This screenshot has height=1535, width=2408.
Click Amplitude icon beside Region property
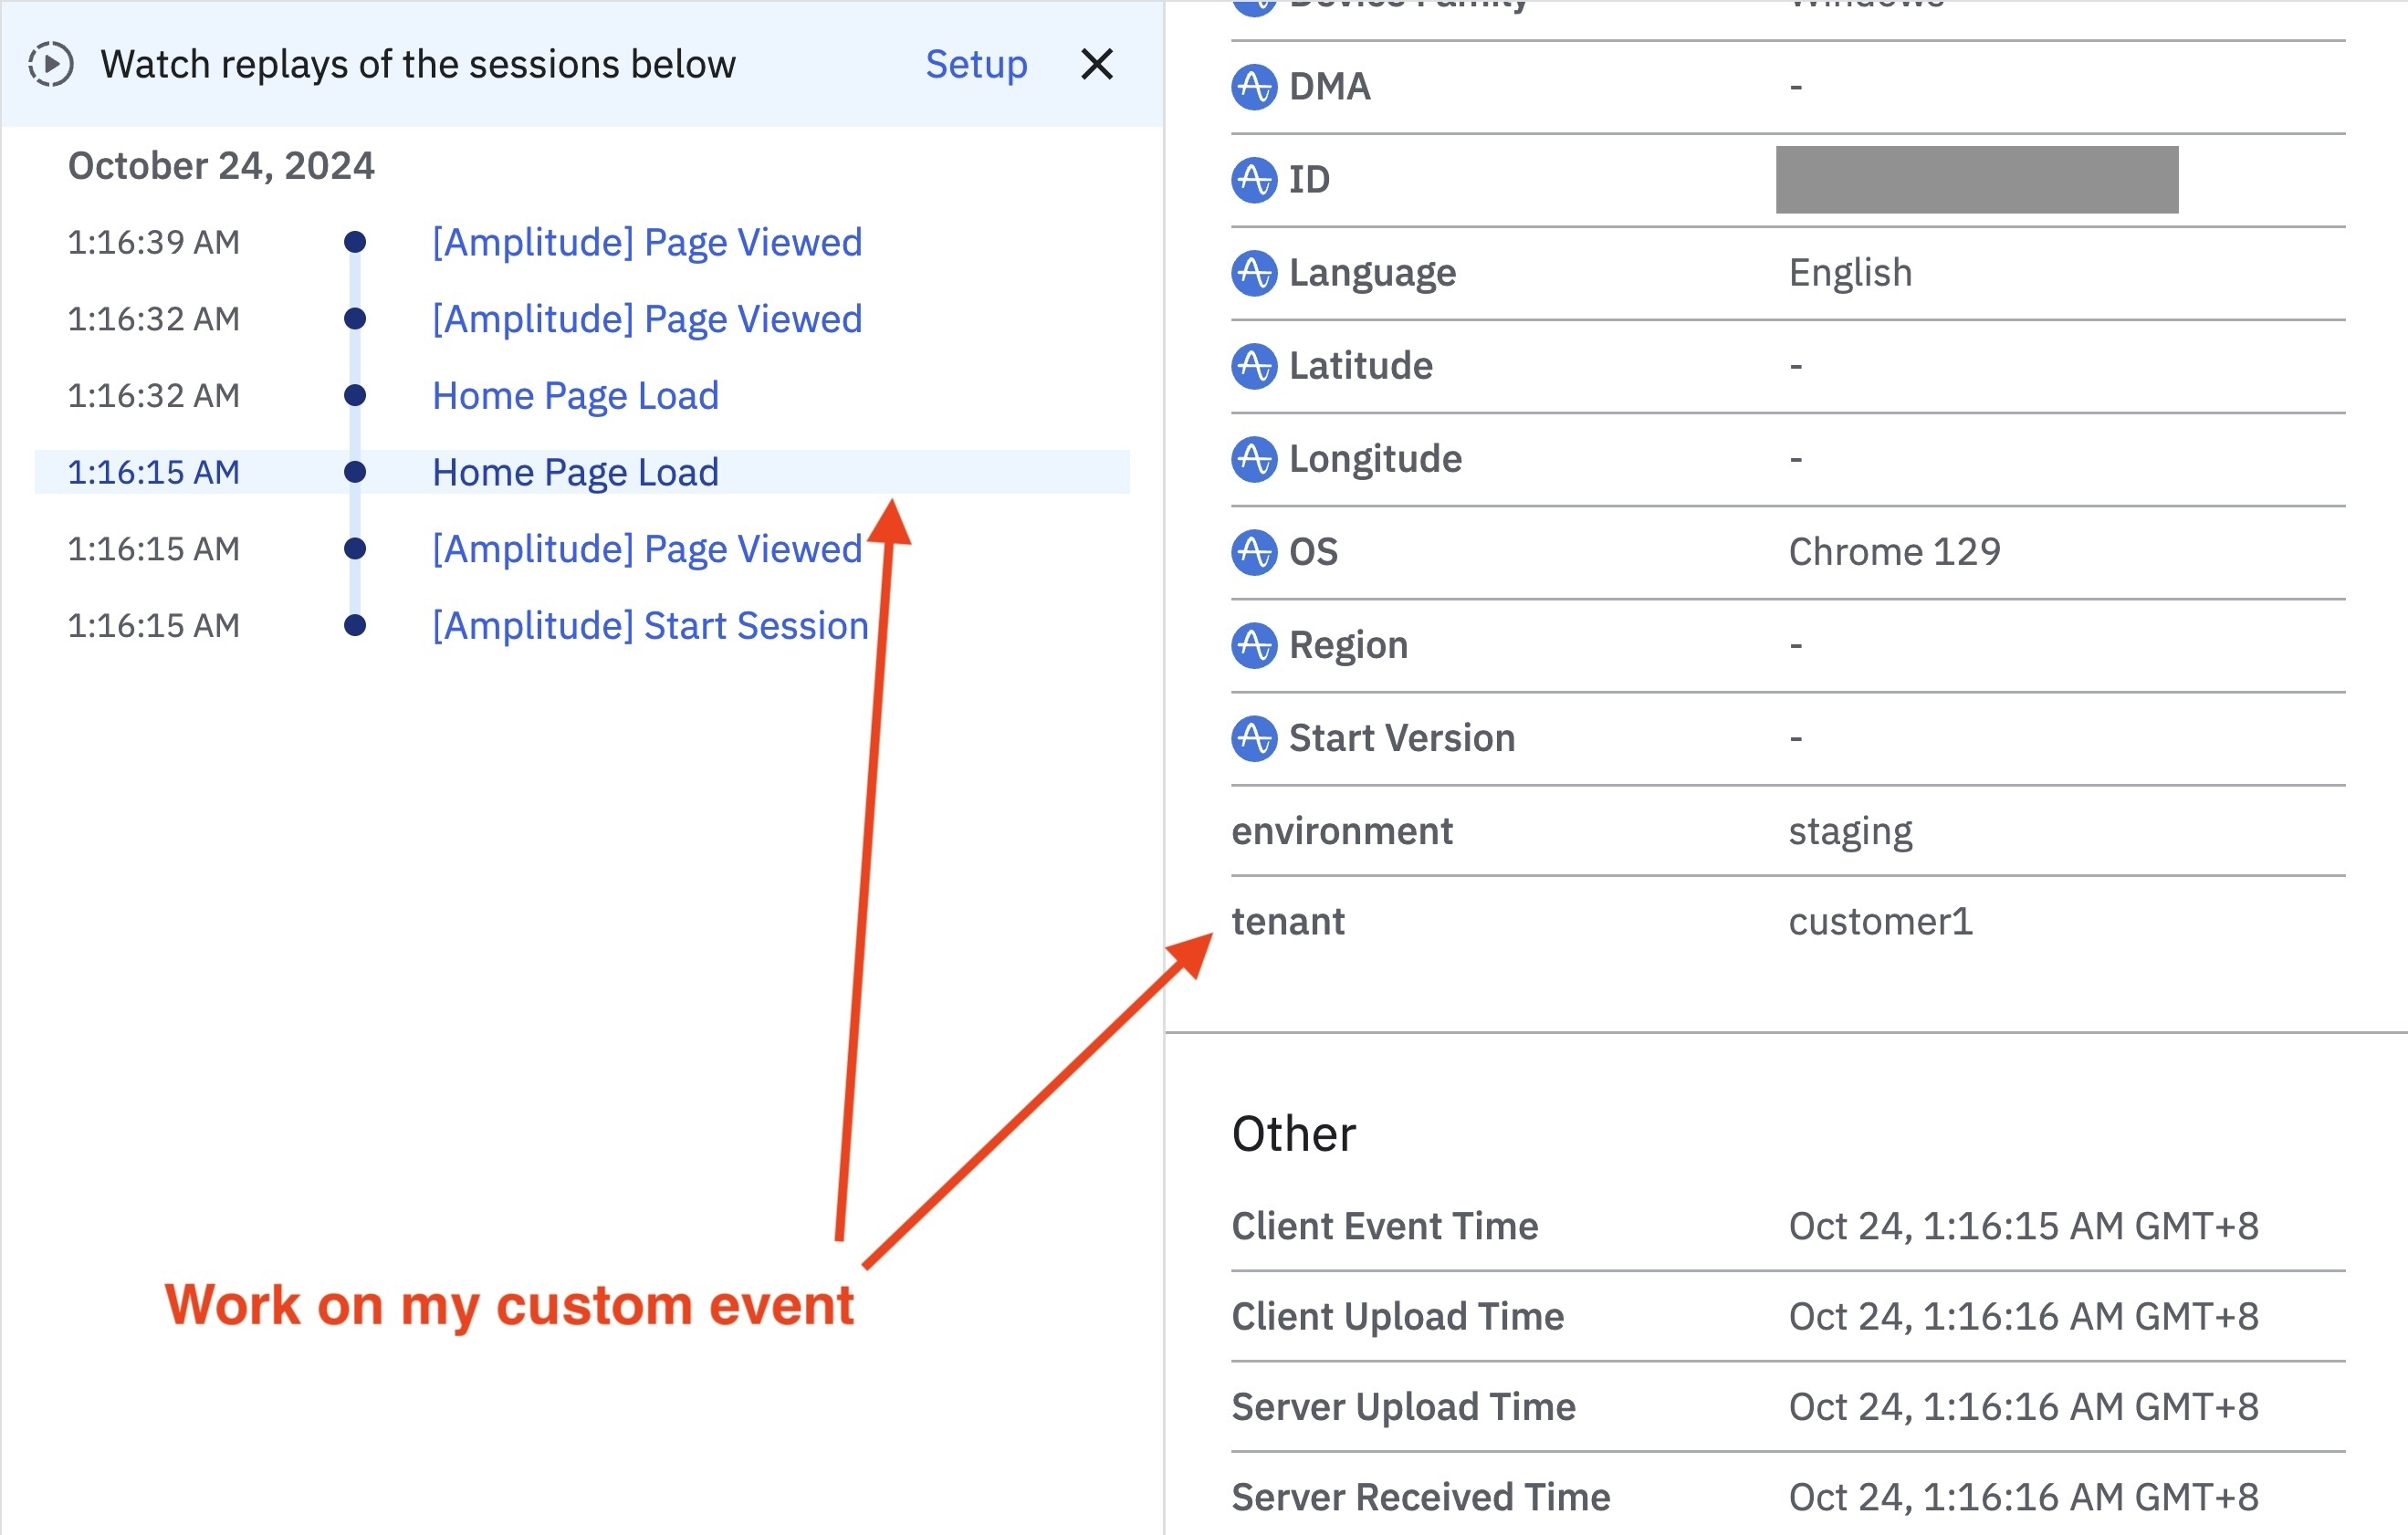pyautogui.click(x=1253, y=645)
